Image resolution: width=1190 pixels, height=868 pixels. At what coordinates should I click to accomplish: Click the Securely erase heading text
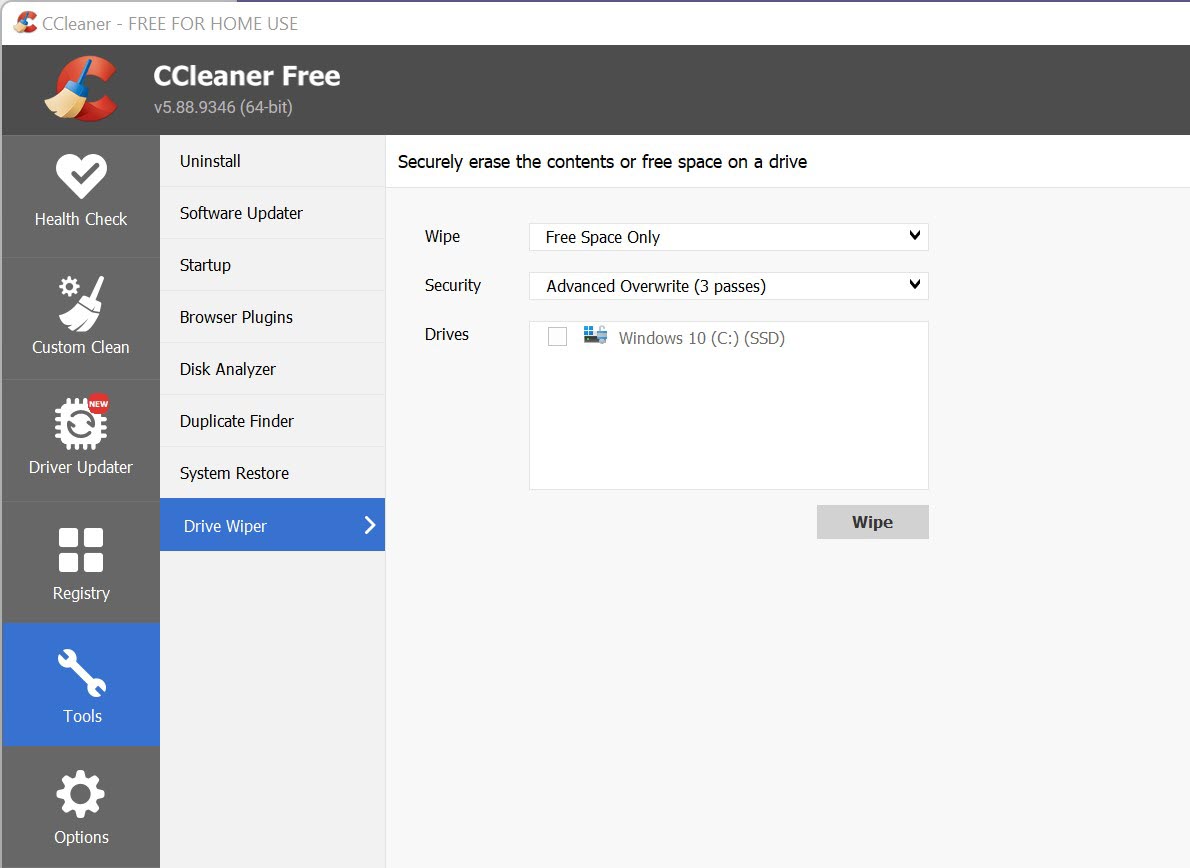coord(602,162)
